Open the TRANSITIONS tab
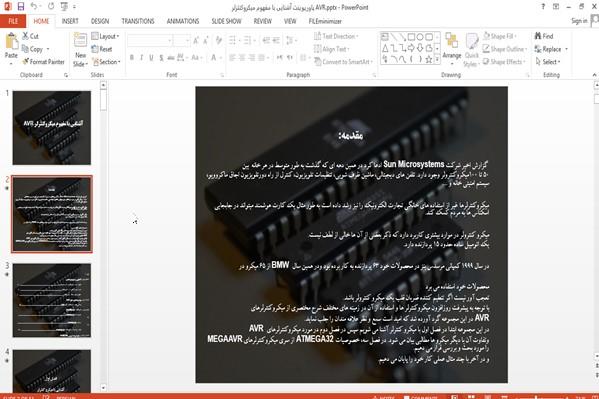The width and height of the screenshot is (599, 399). tap(138, 21)
